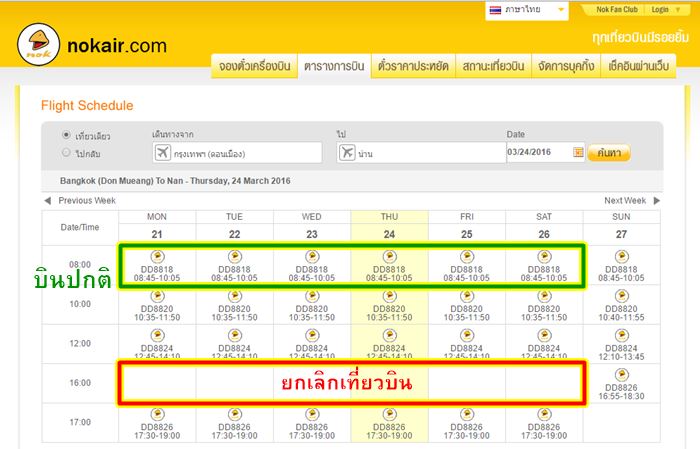Select Thursday 24 DD8826 17:30 flight icon
The width and height of the screenshot is (700, 449).
point(389,414)
